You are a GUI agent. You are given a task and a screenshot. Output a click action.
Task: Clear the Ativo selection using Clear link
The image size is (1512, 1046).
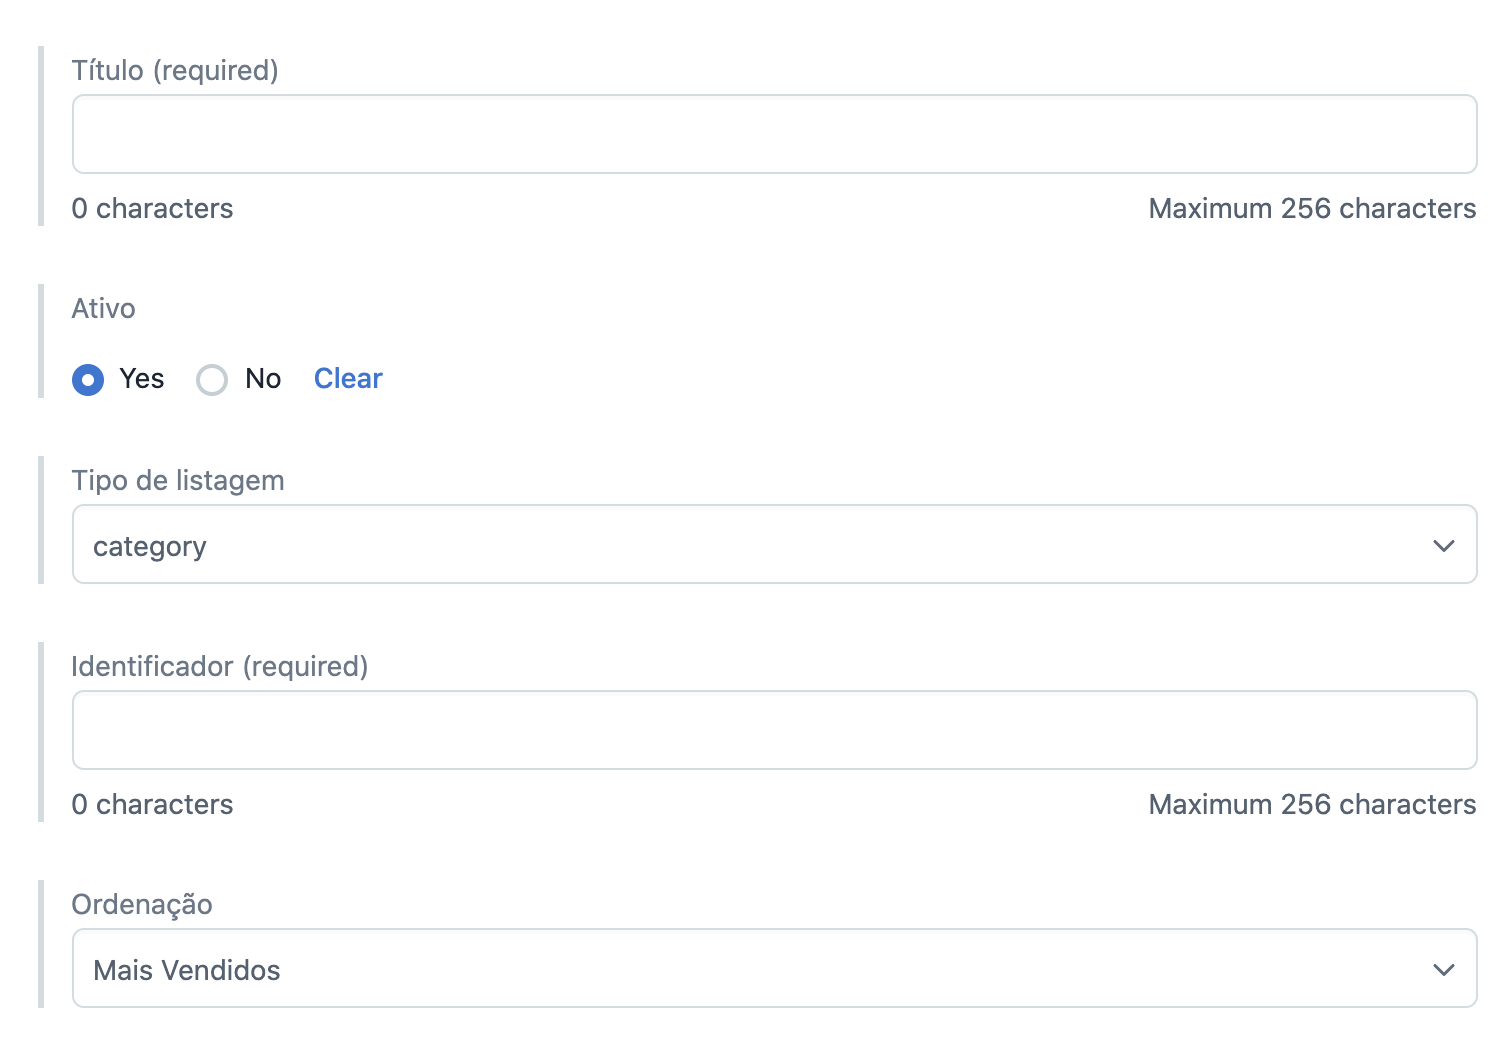[x=348, y=379]
